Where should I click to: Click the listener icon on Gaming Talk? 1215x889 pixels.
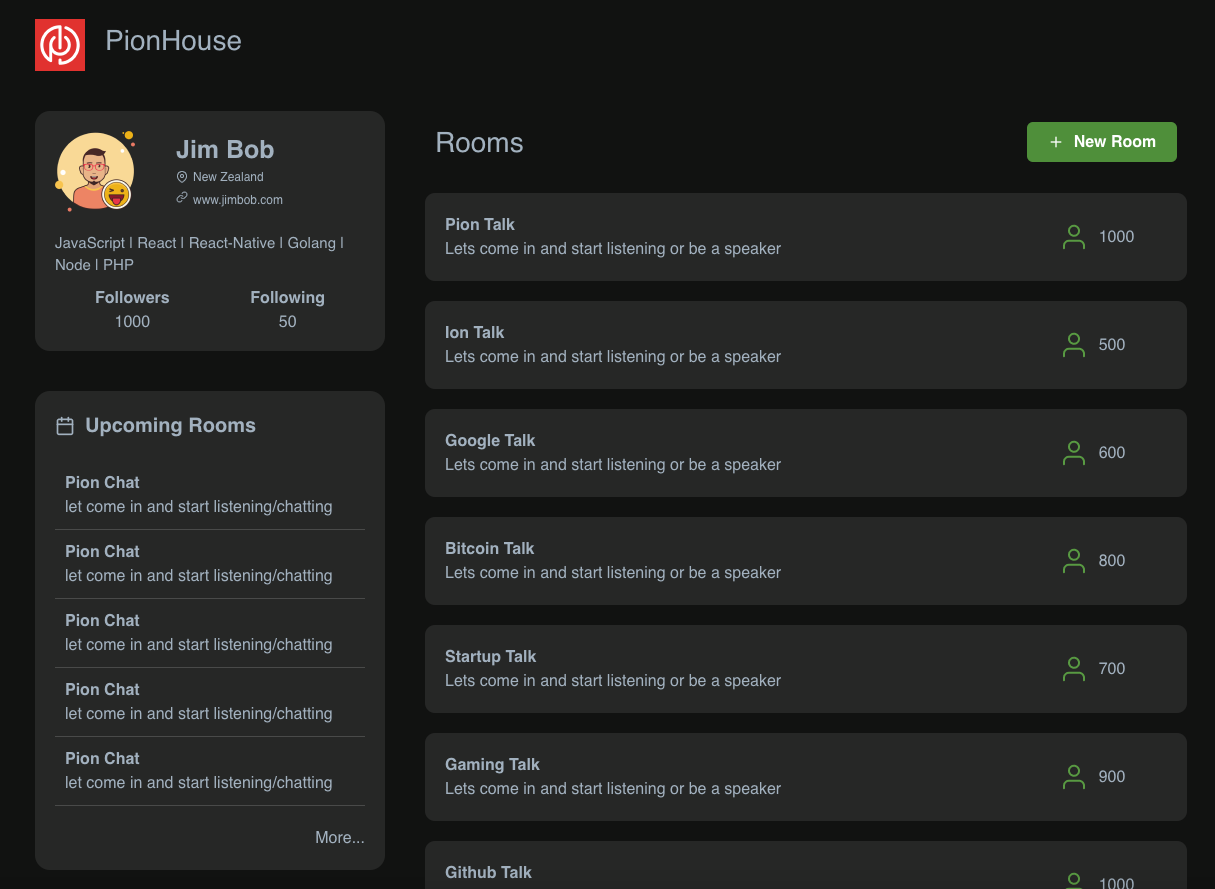click(1073, 777)
